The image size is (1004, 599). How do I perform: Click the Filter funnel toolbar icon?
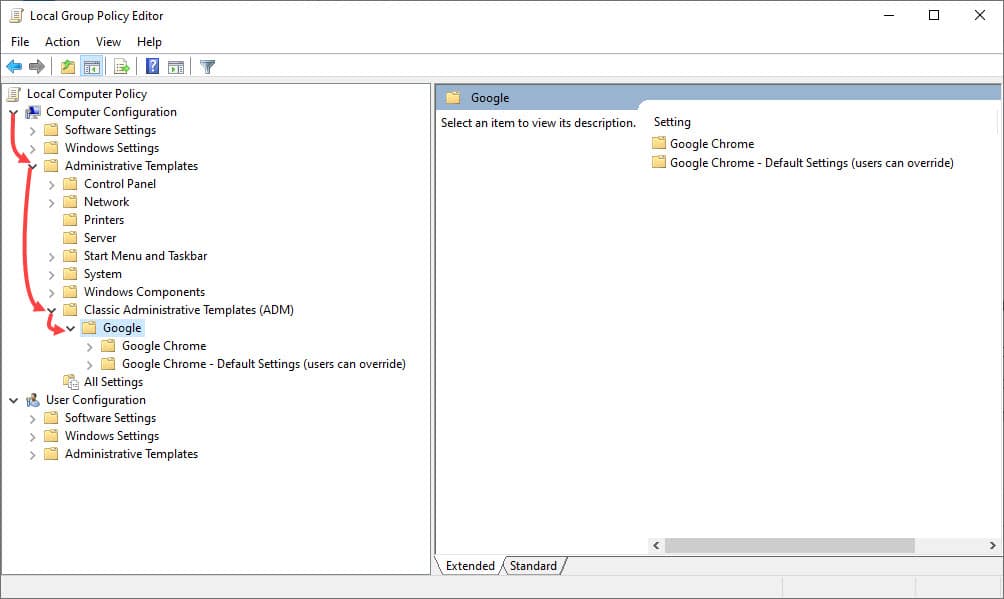click(207, 66)
